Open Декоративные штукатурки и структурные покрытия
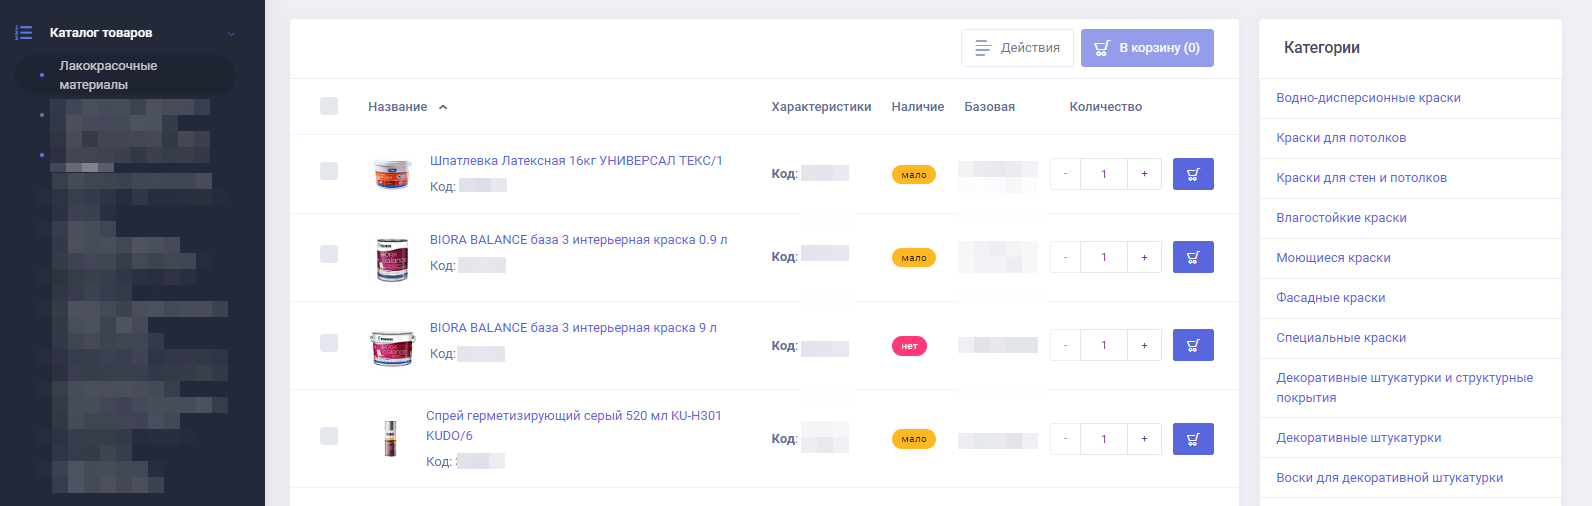Viewport: 1592px width, 506px height. [x=1404, y=388]
